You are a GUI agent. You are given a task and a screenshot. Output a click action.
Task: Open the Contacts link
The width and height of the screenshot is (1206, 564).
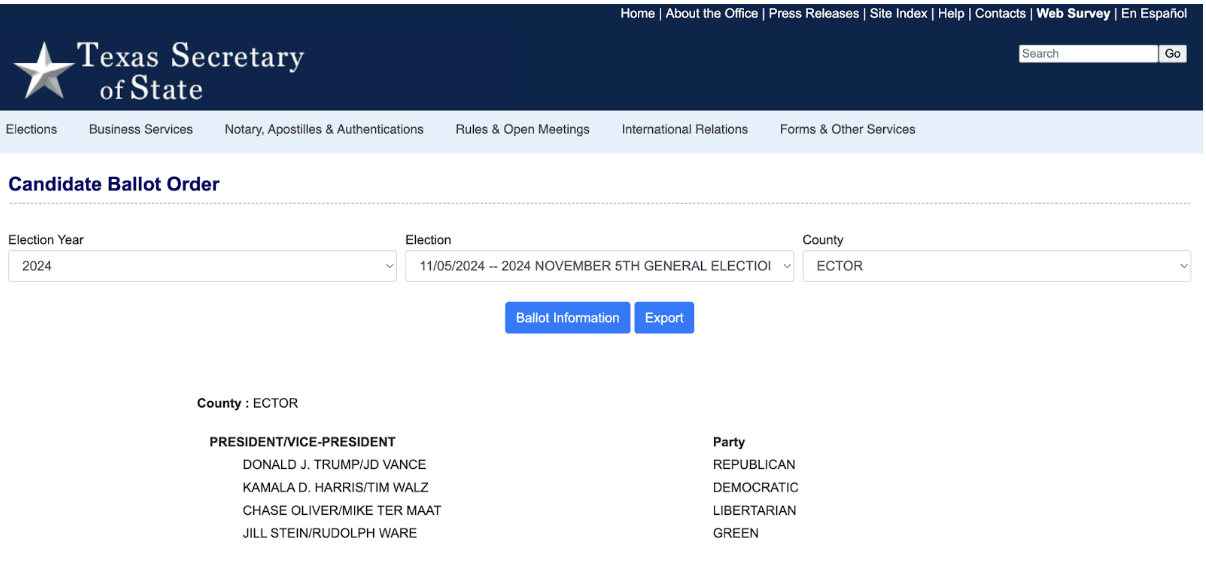click(x=1000, y=14)
